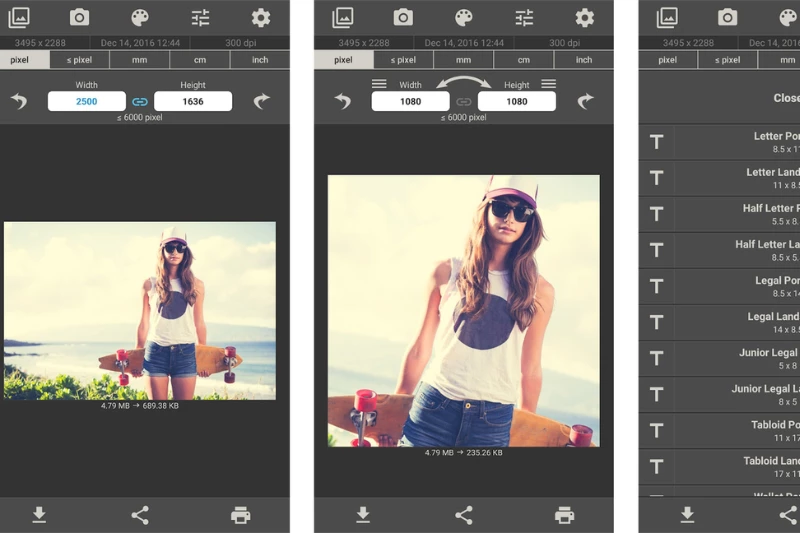Click Height field showing 1636
This screenshot has width=800, height=533.
193,101
